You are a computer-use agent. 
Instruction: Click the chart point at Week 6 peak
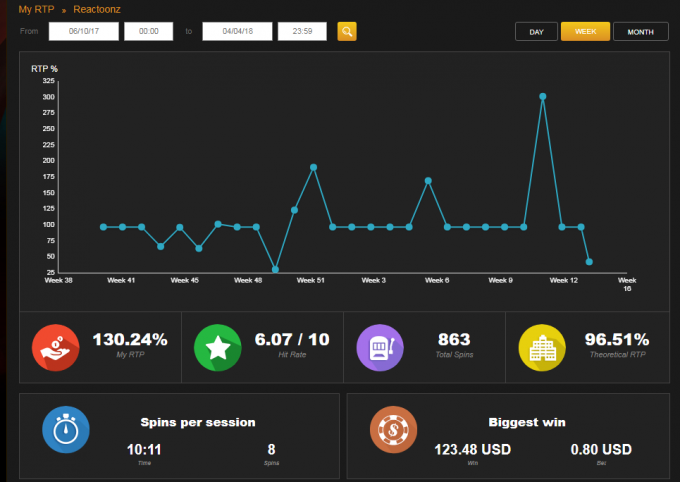pyautogui.click(x=428, y=180)
